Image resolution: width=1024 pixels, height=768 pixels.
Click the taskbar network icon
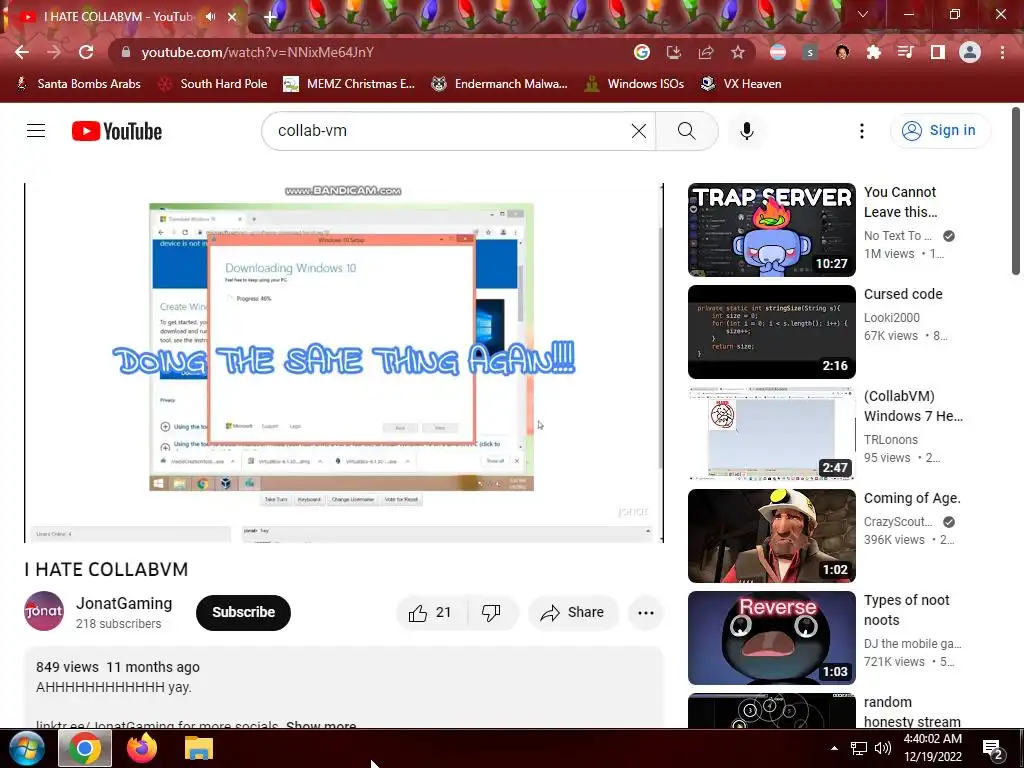858,748
